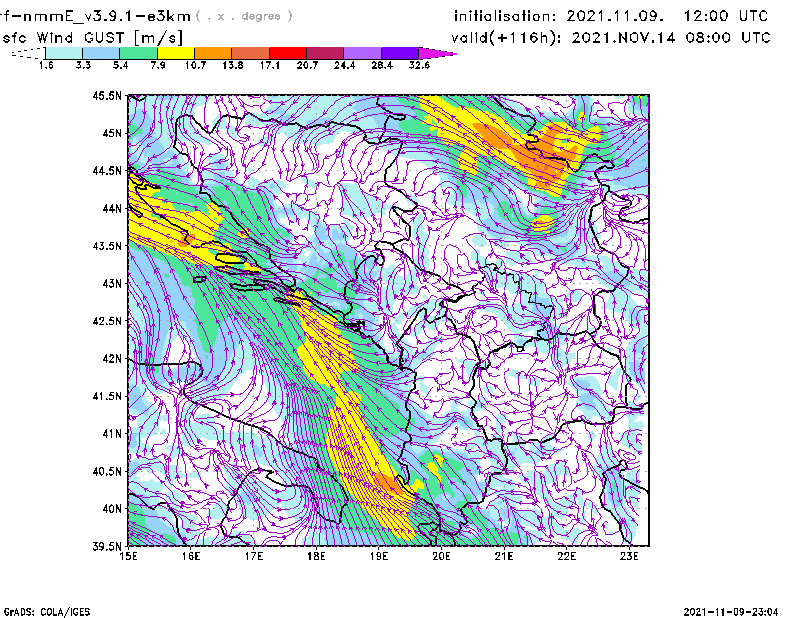
Task: Click the '17E' longitude label
Action: tap(254, 556)
